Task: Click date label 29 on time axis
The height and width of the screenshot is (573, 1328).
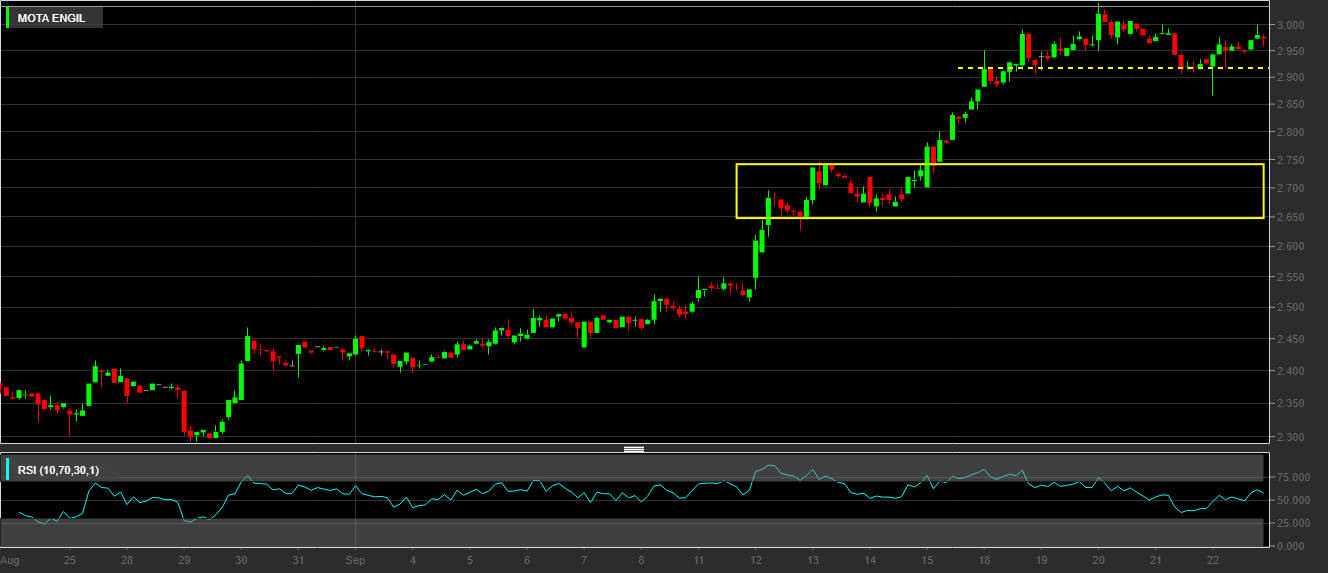Action: click(184, 561)
